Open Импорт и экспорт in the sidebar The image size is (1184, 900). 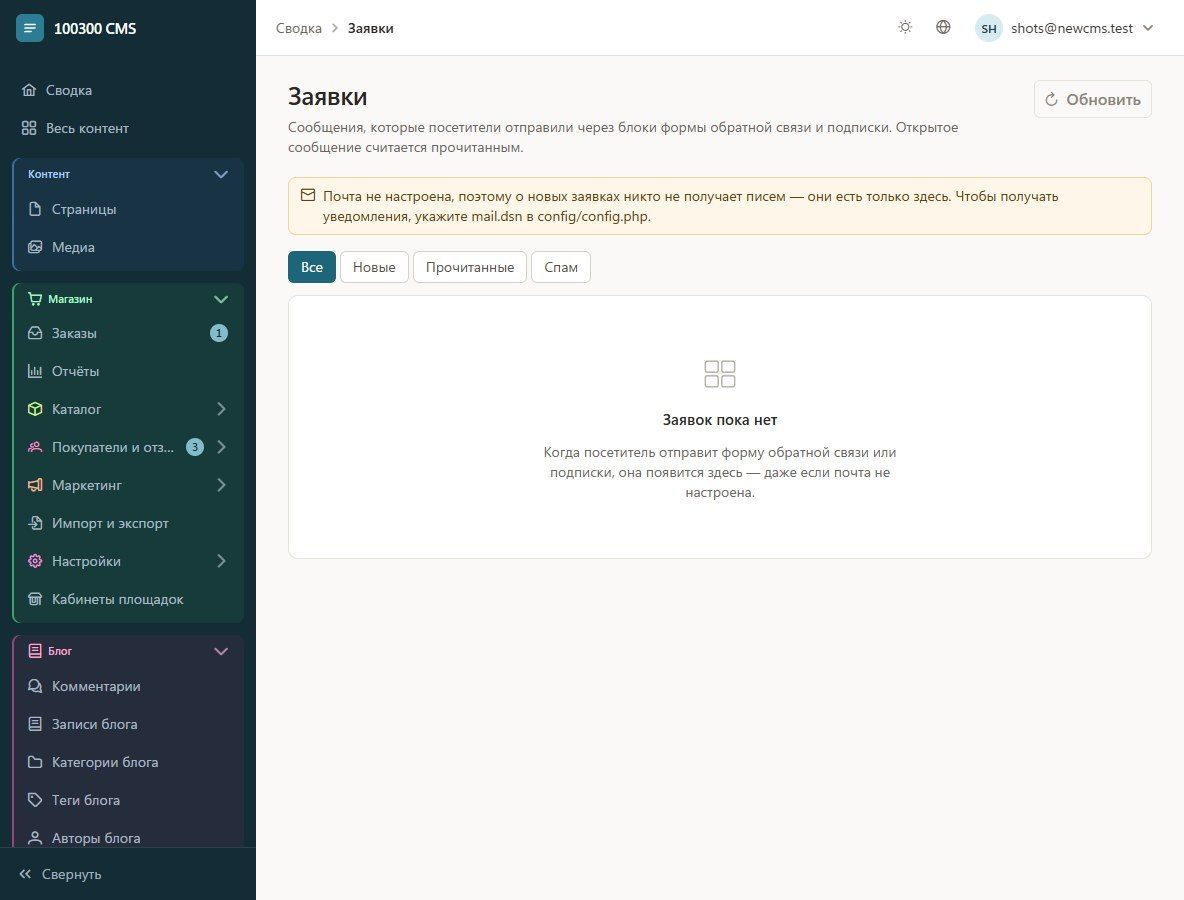(128, 523)
